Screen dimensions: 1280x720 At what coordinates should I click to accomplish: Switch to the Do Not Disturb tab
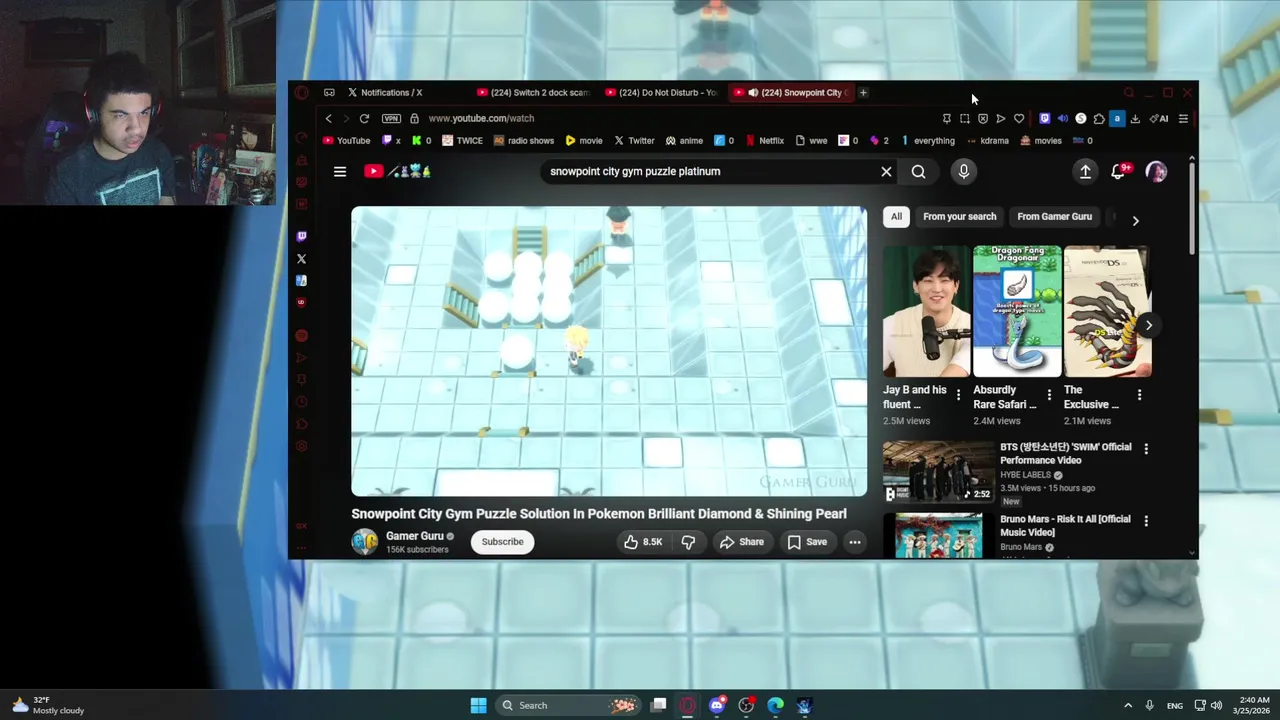click(662, 93)
